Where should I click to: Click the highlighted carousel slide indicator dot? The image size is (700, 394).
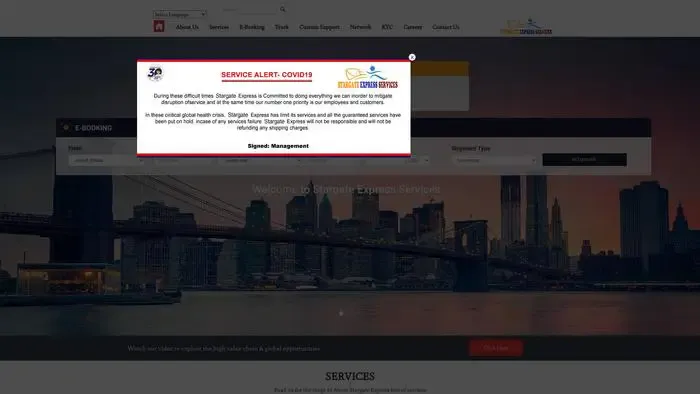coord(341,313)
